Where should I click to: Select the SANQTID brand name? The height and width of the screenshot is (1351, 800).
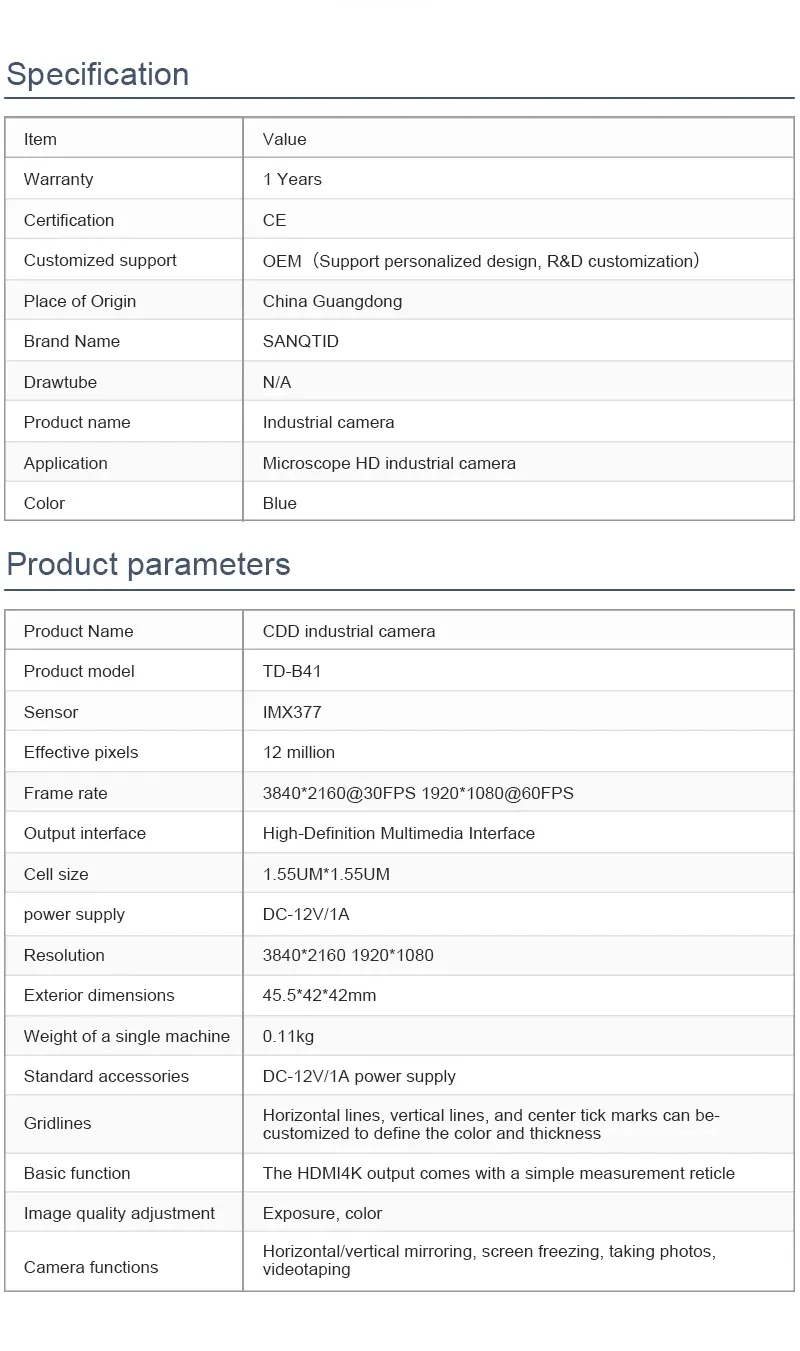pos(300,342)
